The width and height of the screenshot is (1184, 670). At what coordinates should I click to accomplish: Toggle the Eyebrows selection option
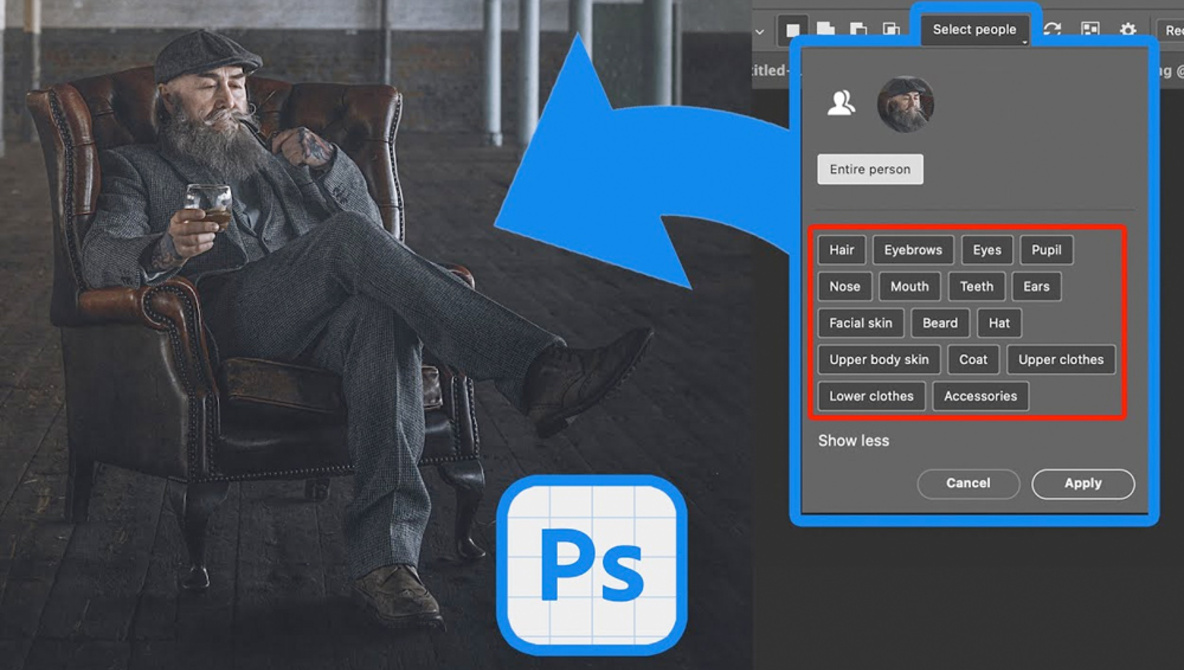click(913, 250)
